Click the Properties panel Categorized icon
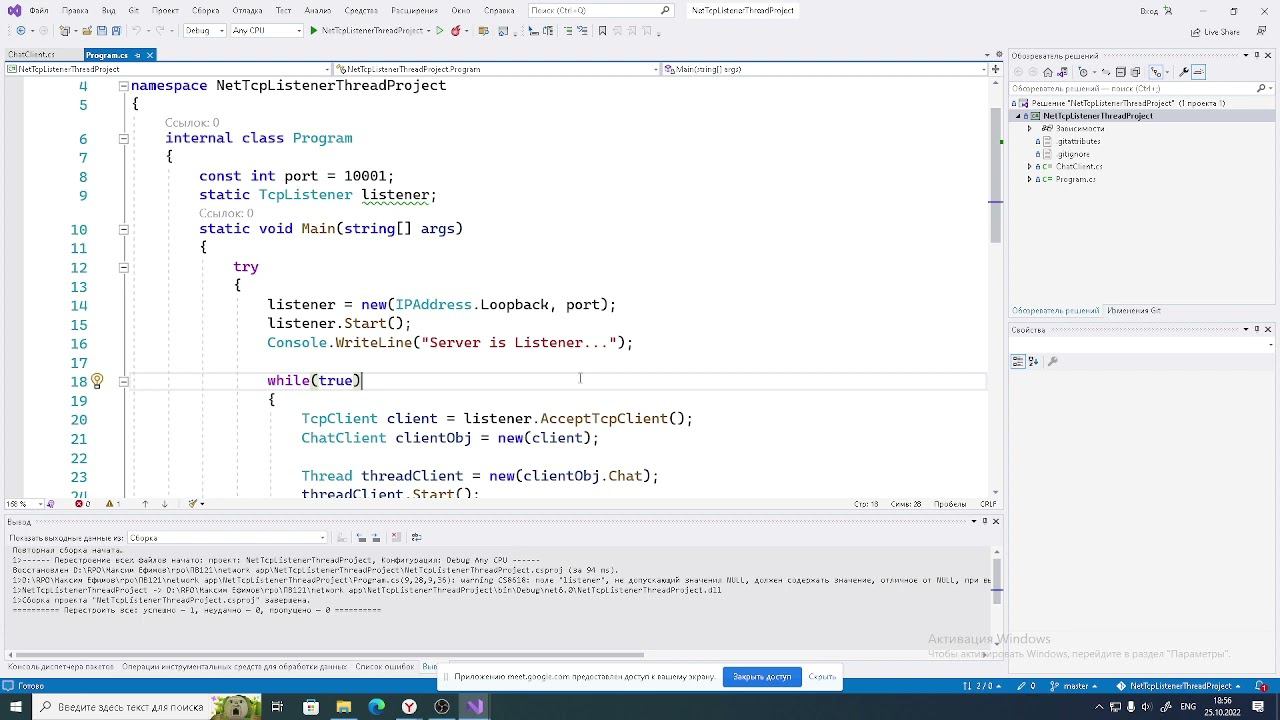Viewport: 1280px width, 720px height. [1018, 361]
